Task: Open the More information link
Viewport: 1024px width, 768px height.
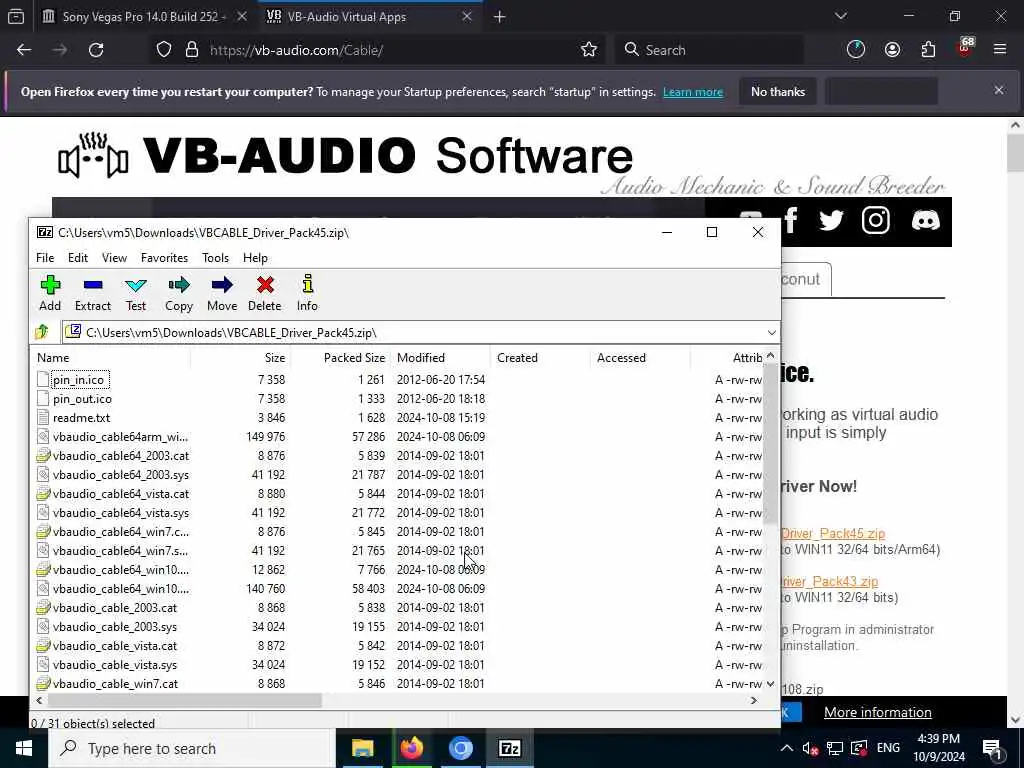Action: 878,712
